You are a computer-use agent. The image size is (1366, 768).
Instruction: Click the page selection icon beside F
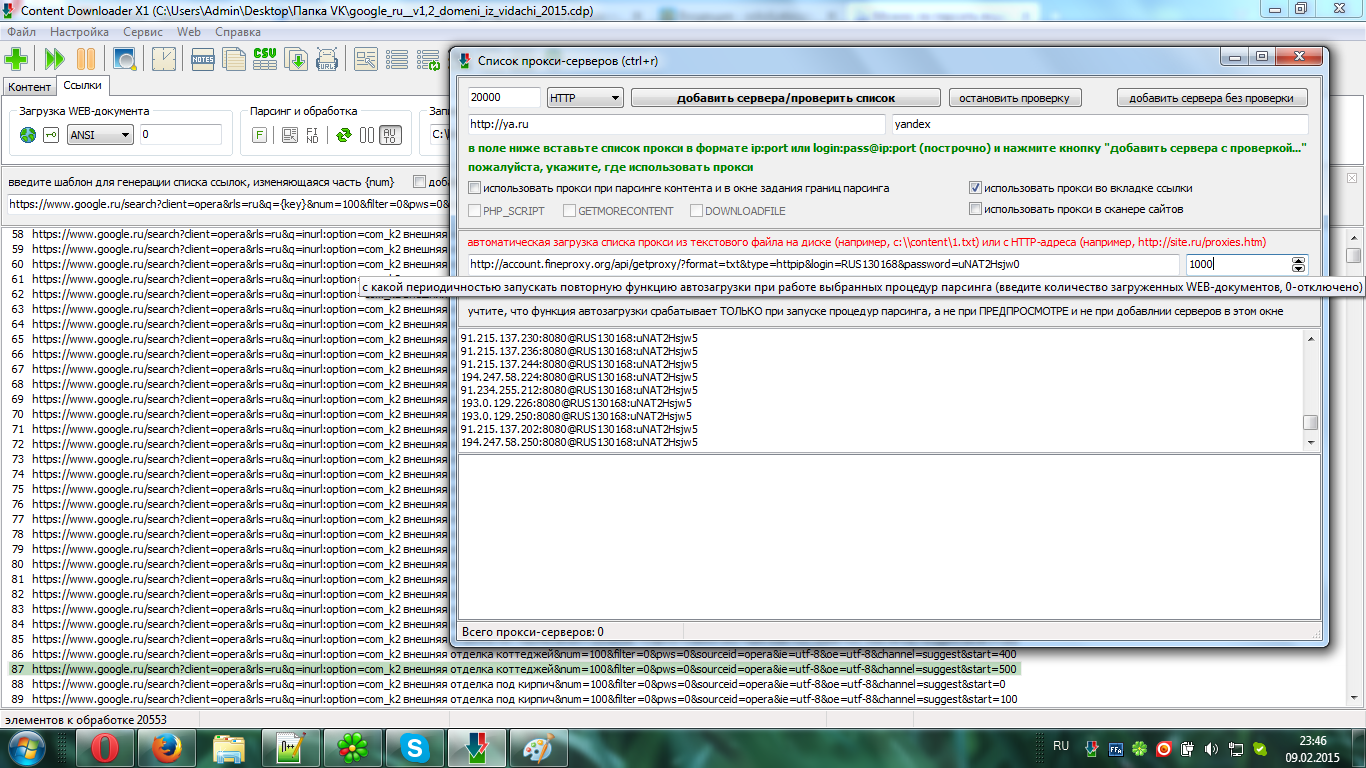290,135
